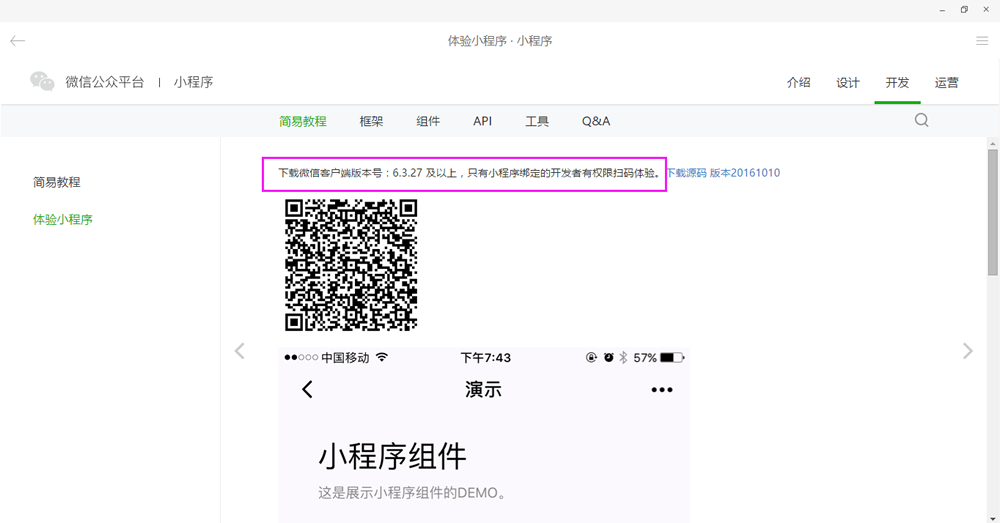
Task: Click the search magnifier icon
Action: [x=921, y=120]
